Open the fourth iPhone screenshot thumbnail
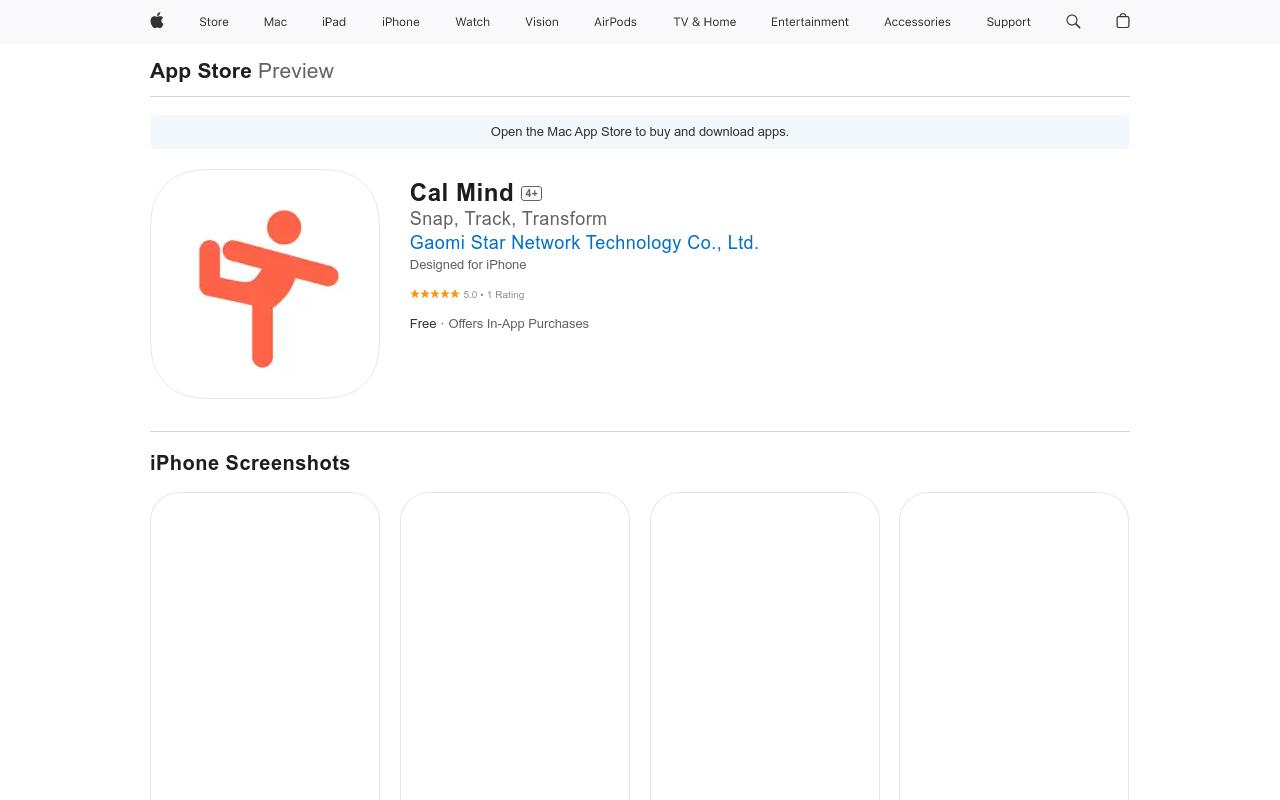This screenshot has width=1280, height=800. point(1014,646)
